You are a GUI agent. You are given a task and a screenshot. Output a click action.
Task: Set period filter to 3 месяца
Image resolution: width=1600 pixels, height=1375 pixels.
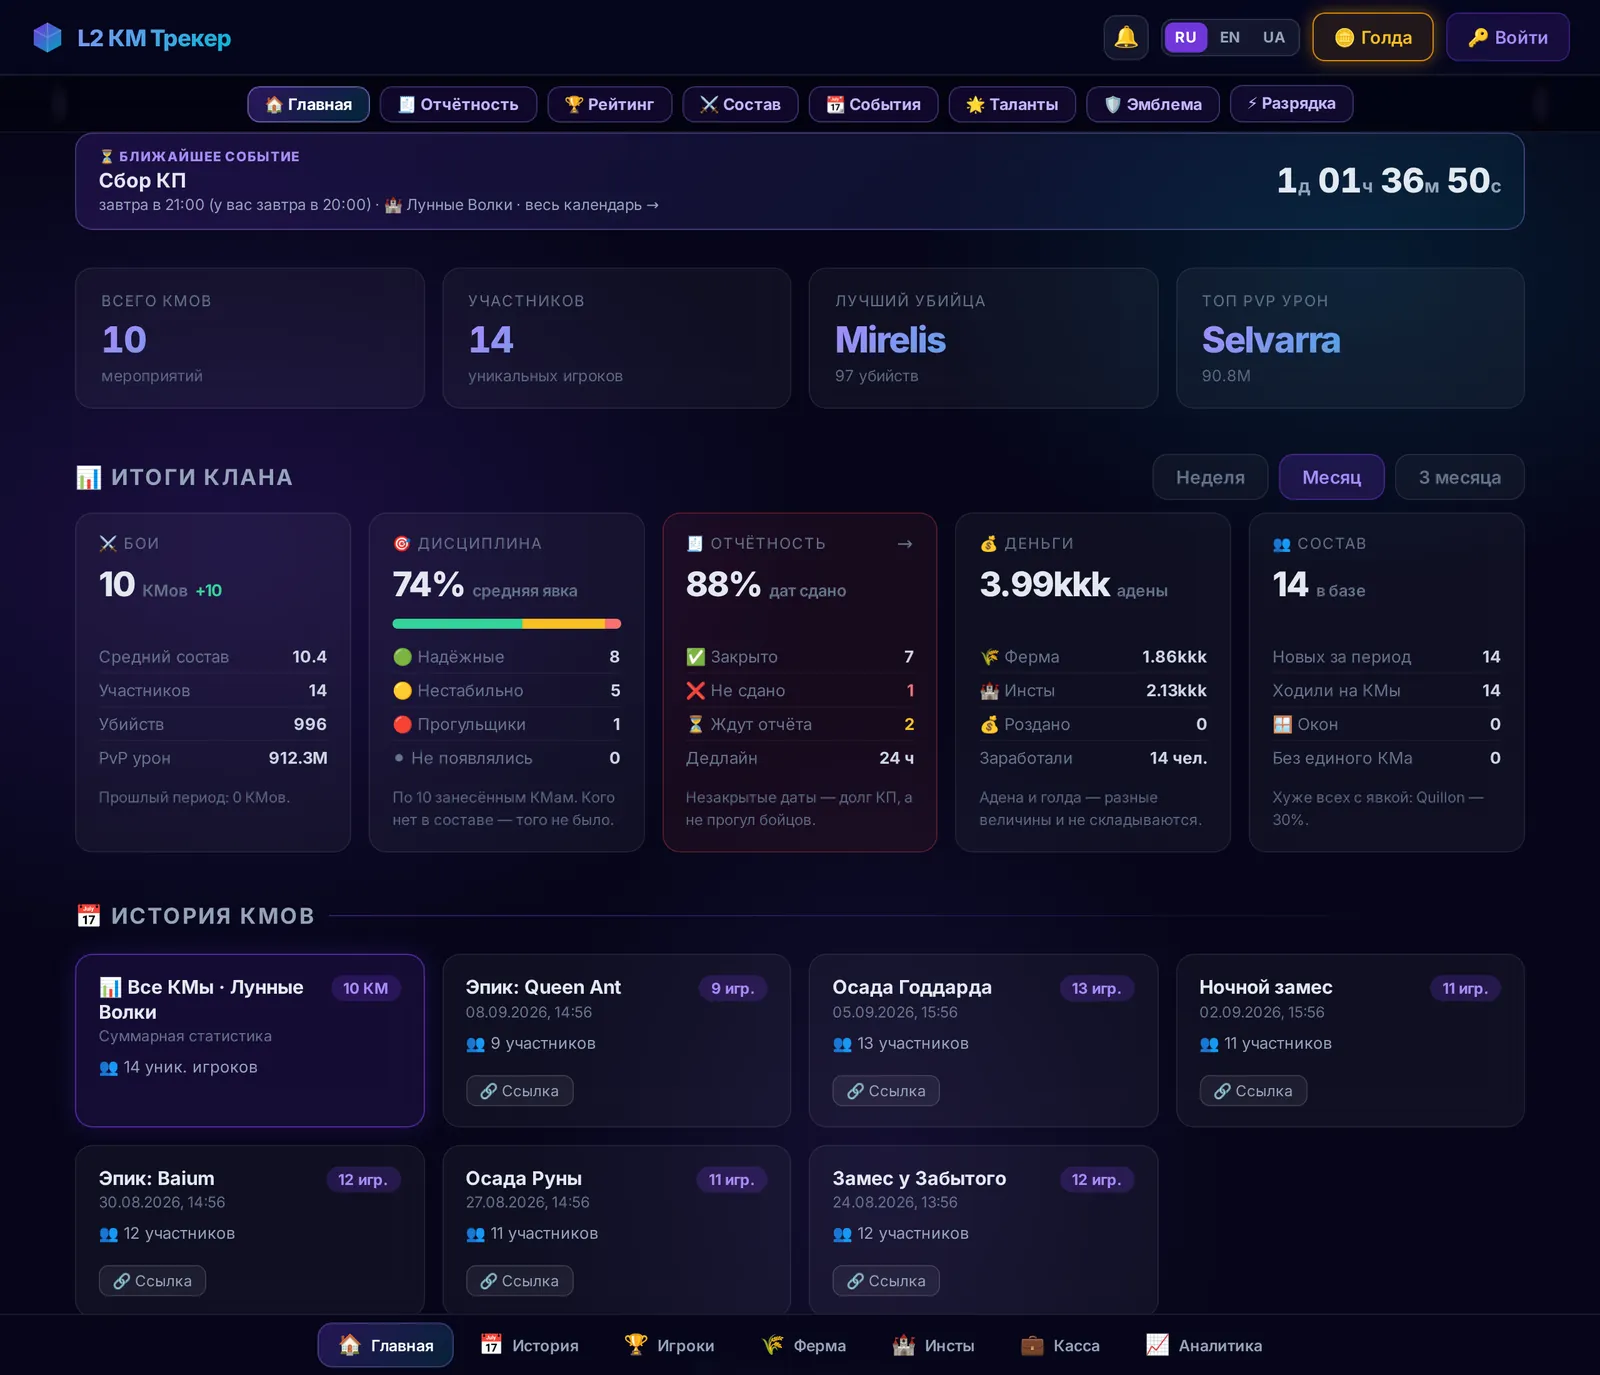point(1459,477)
